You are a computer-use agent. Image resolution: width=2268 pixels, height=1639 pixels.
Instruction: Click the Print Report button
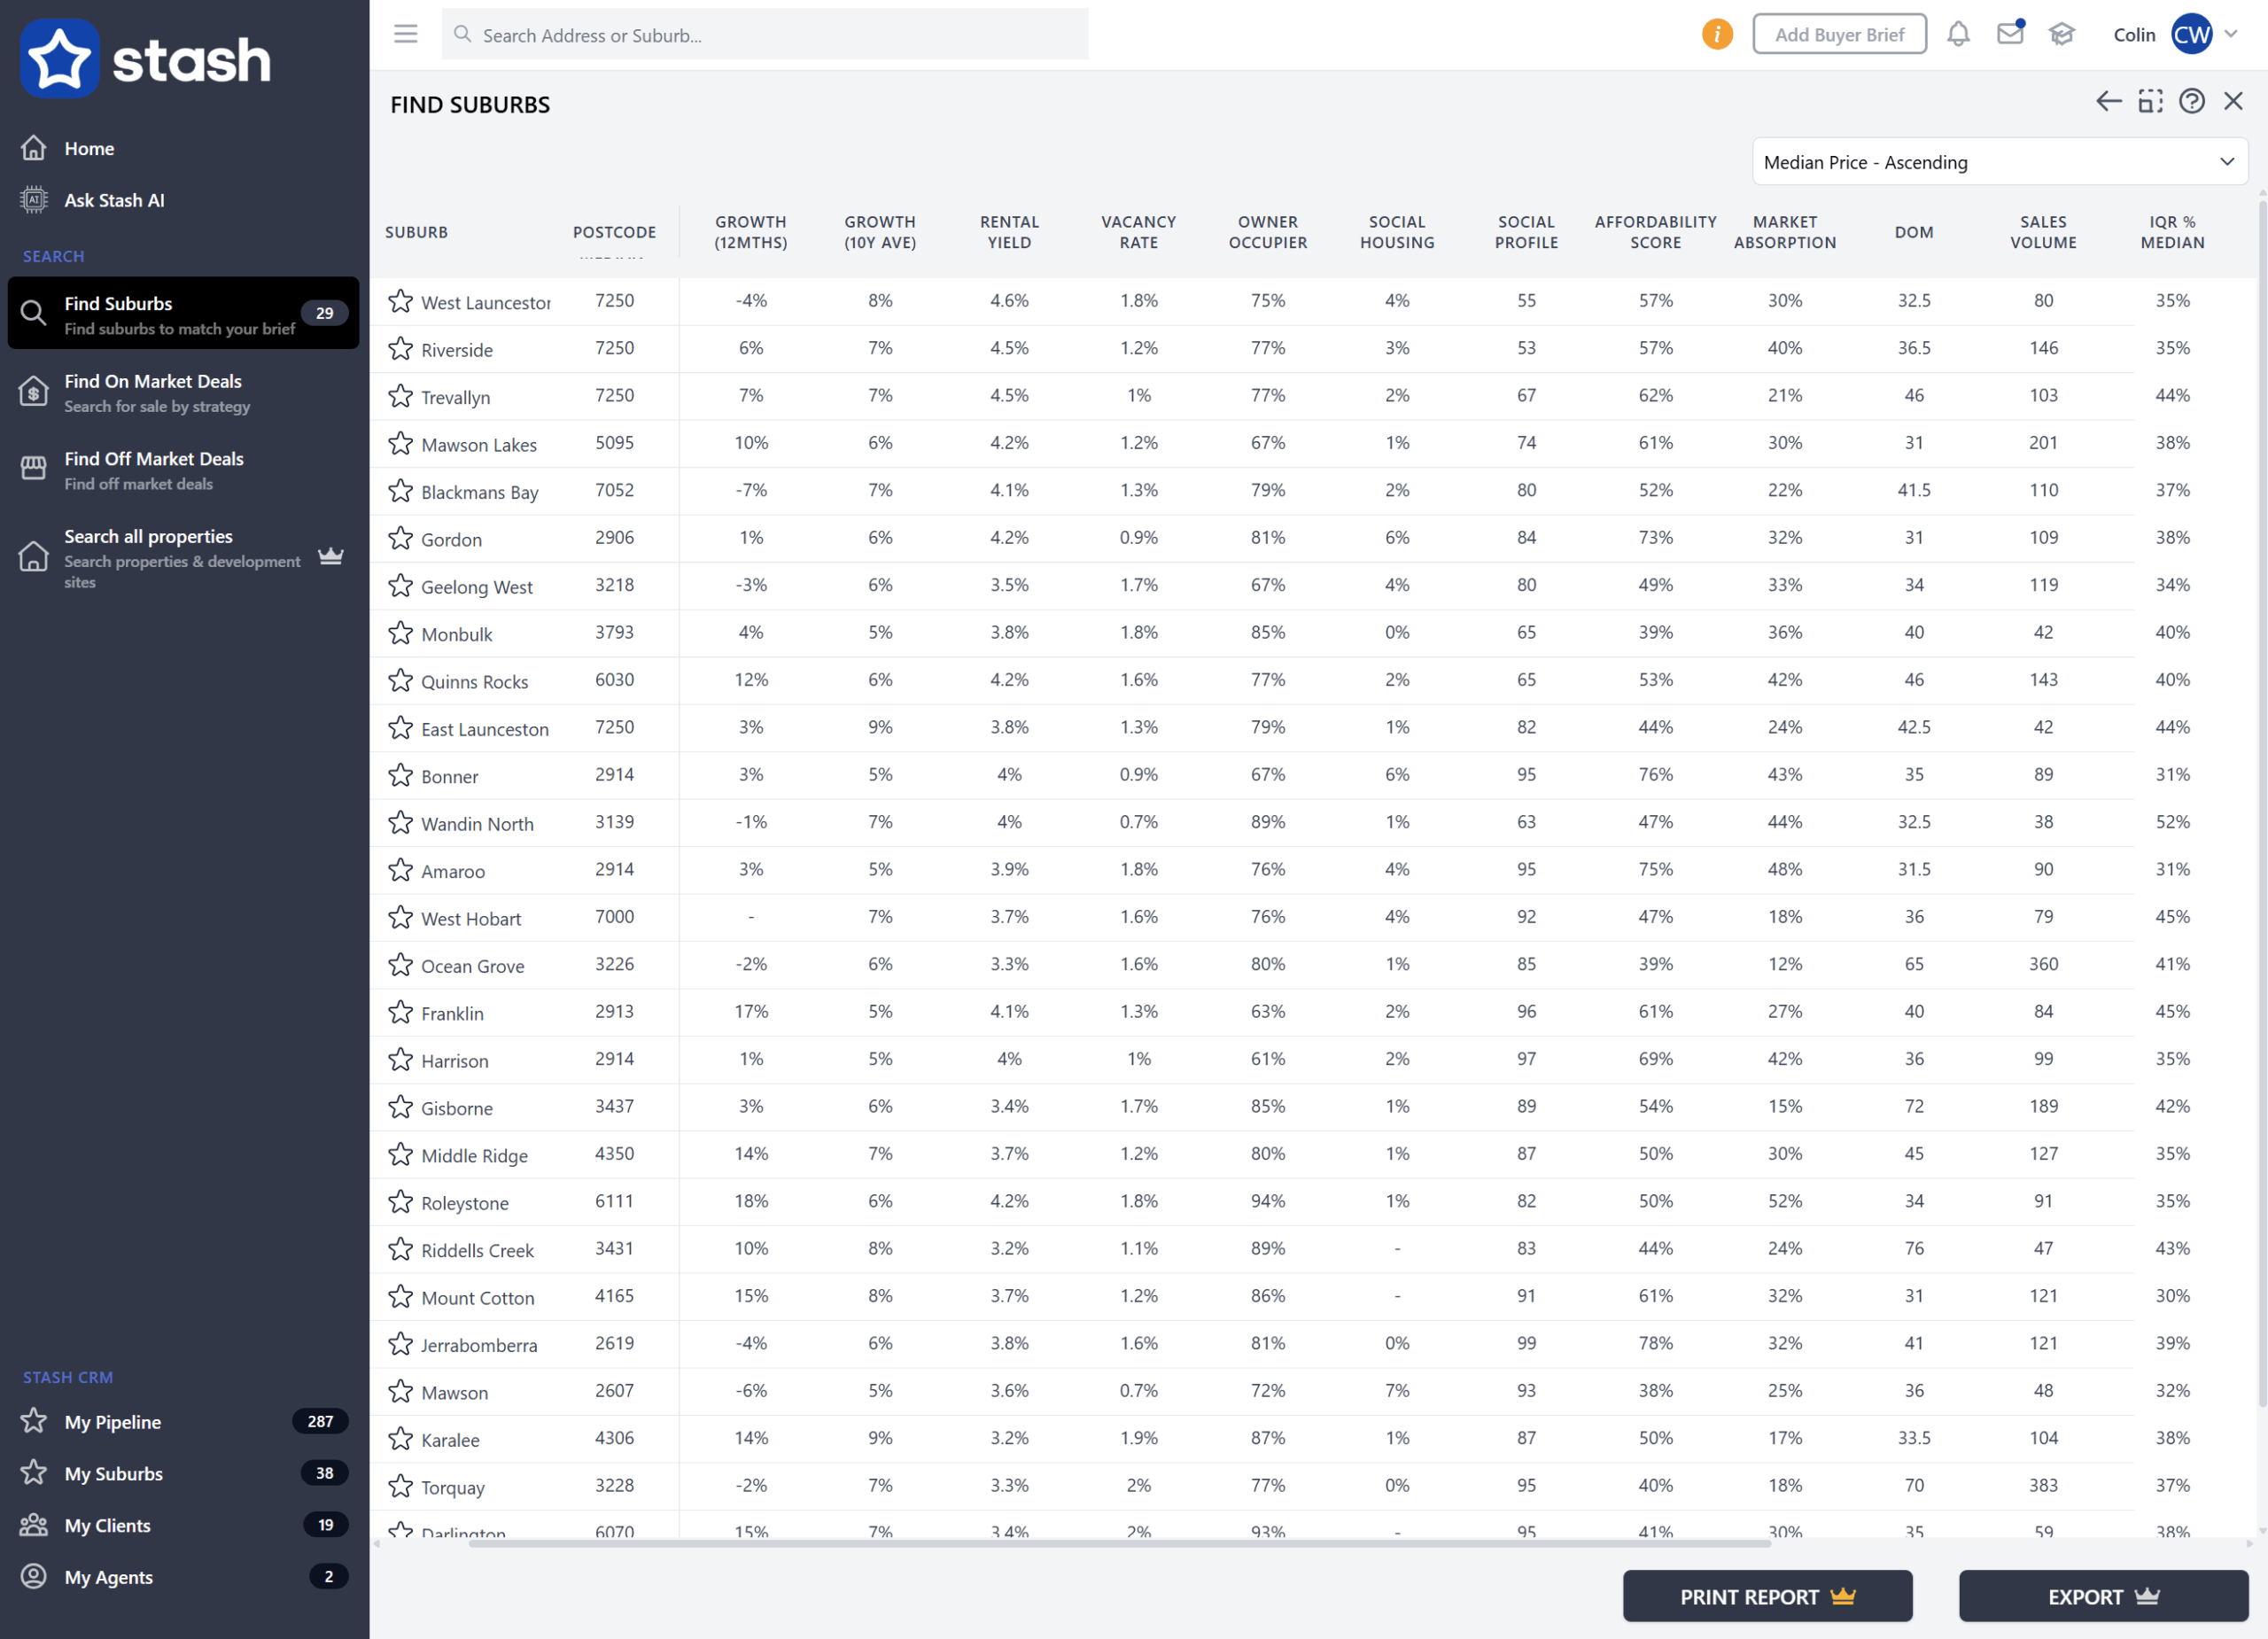(x=1766, y=1596)
